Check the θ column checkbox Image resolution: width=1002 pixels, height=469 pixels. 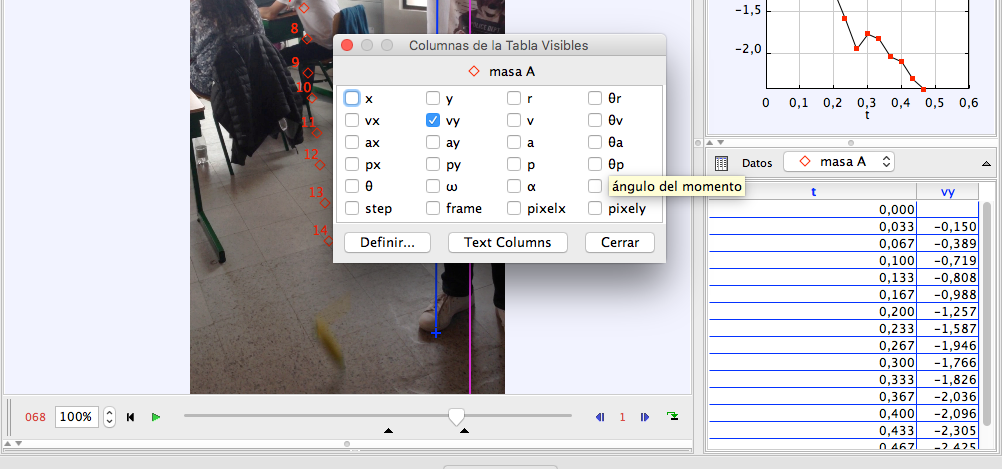tap(352, 187)
